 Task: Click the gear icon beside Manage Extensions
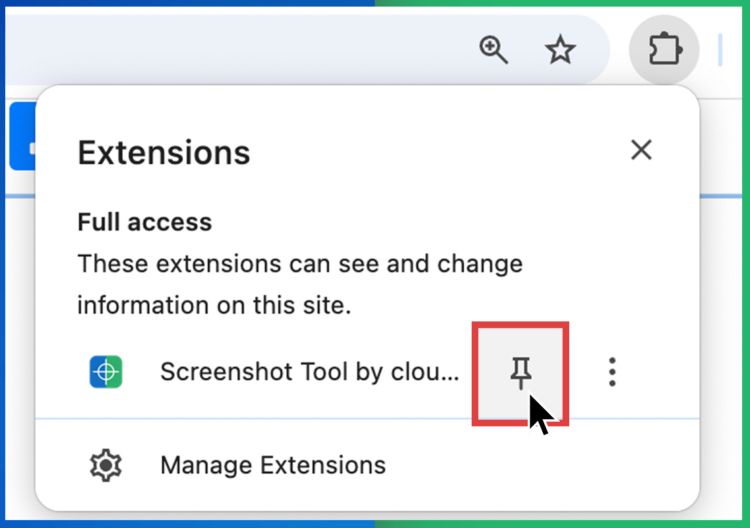pyautogui.click(x=106, y=465)
